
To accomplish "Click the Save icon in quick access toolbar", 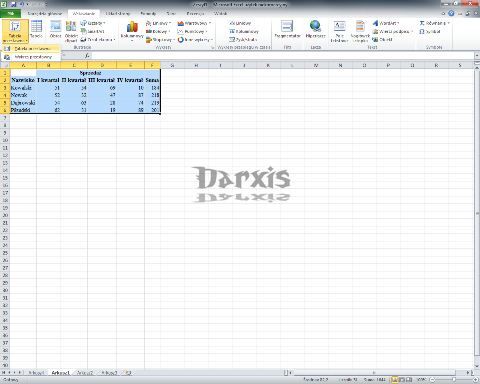I will coord(13,4).
